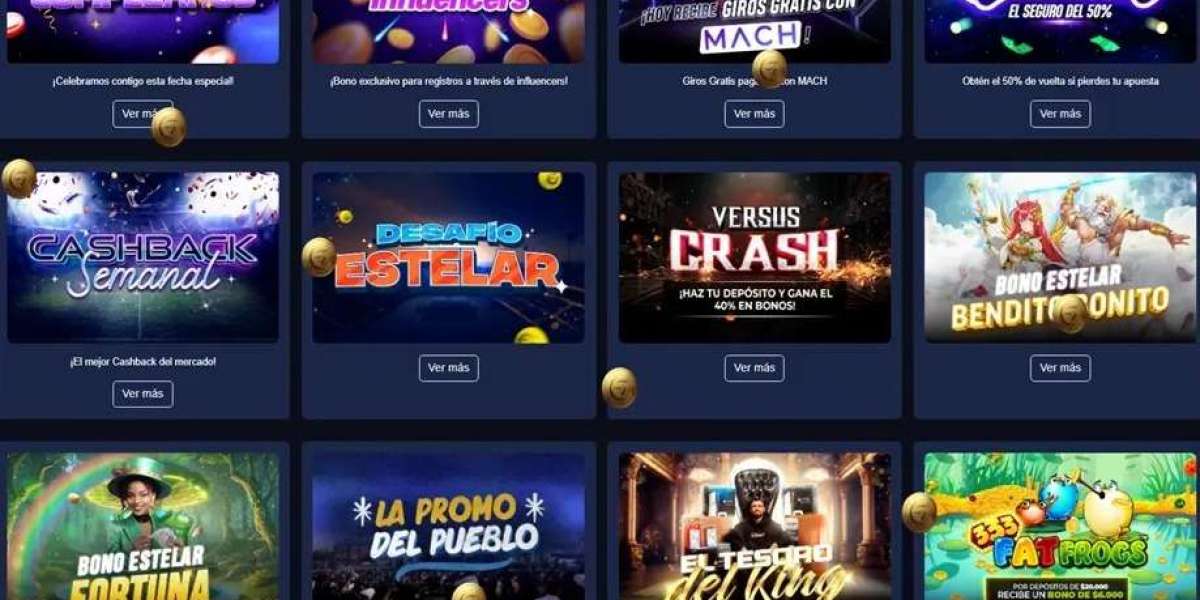The width and height of the screenshot is (1200, 600).
Task: Click Ver más under Versus Crash
Action: (x=754, y=368)
